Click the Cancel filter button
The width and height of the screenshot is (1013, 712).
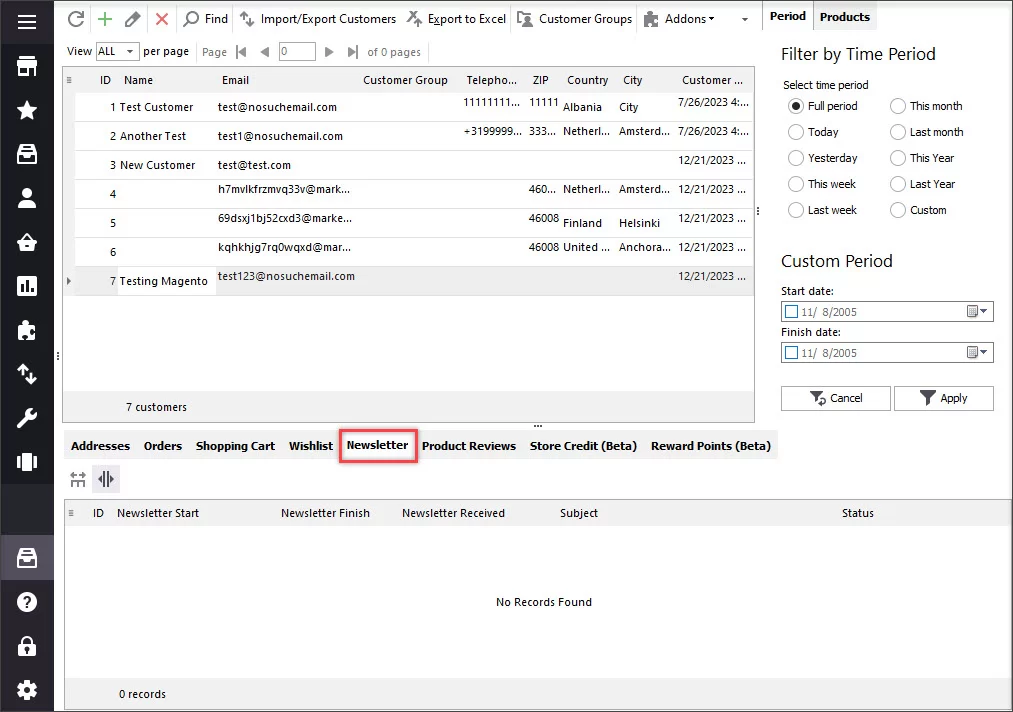(x=835, y=398)
